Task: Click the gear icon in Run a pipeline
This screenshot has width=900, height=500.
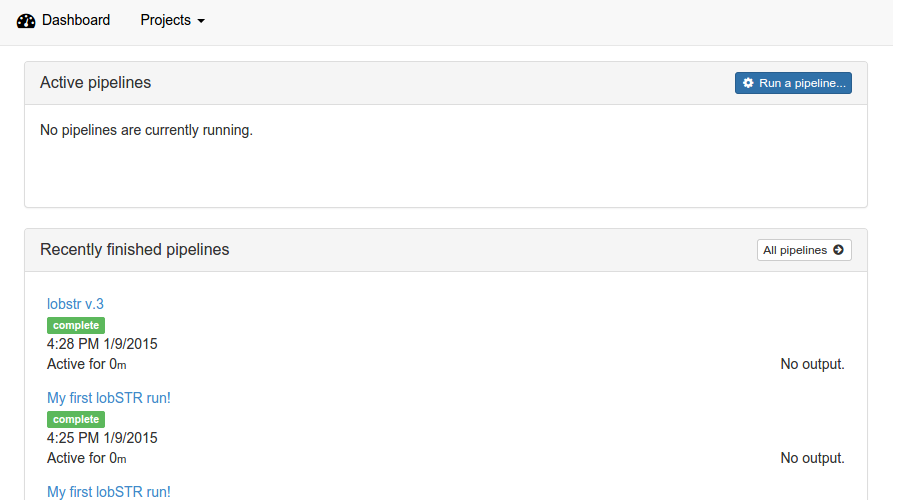Action: point(748,83)
